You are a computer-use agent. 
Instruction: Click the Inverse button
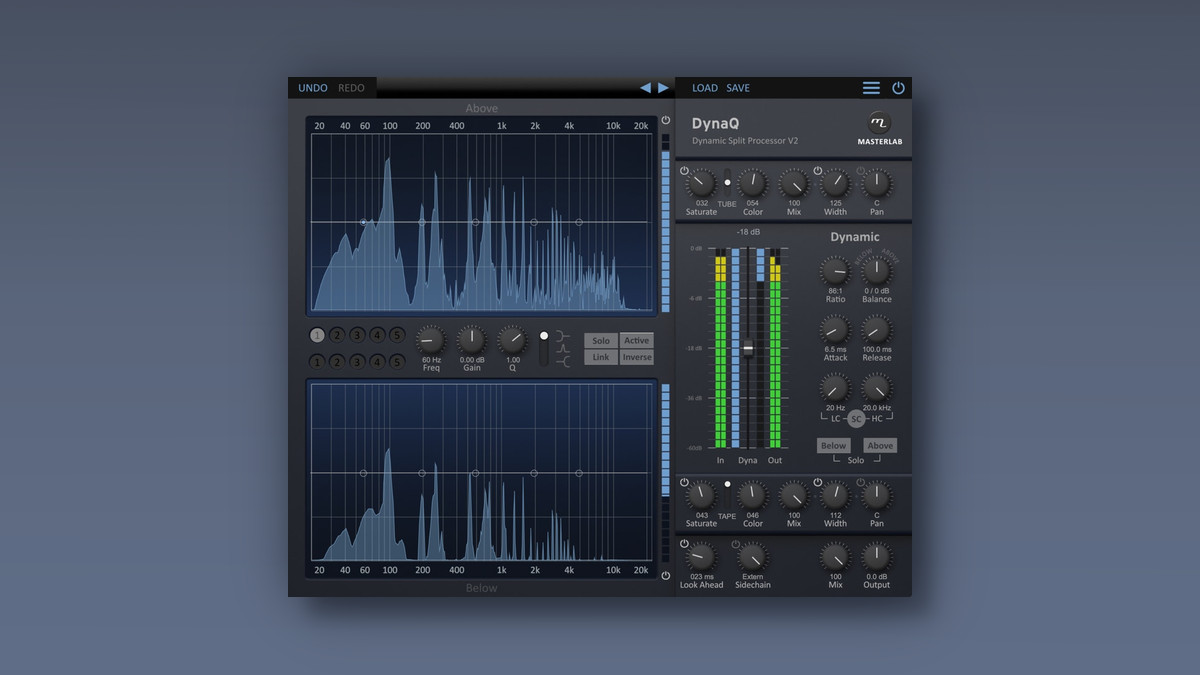637,357
